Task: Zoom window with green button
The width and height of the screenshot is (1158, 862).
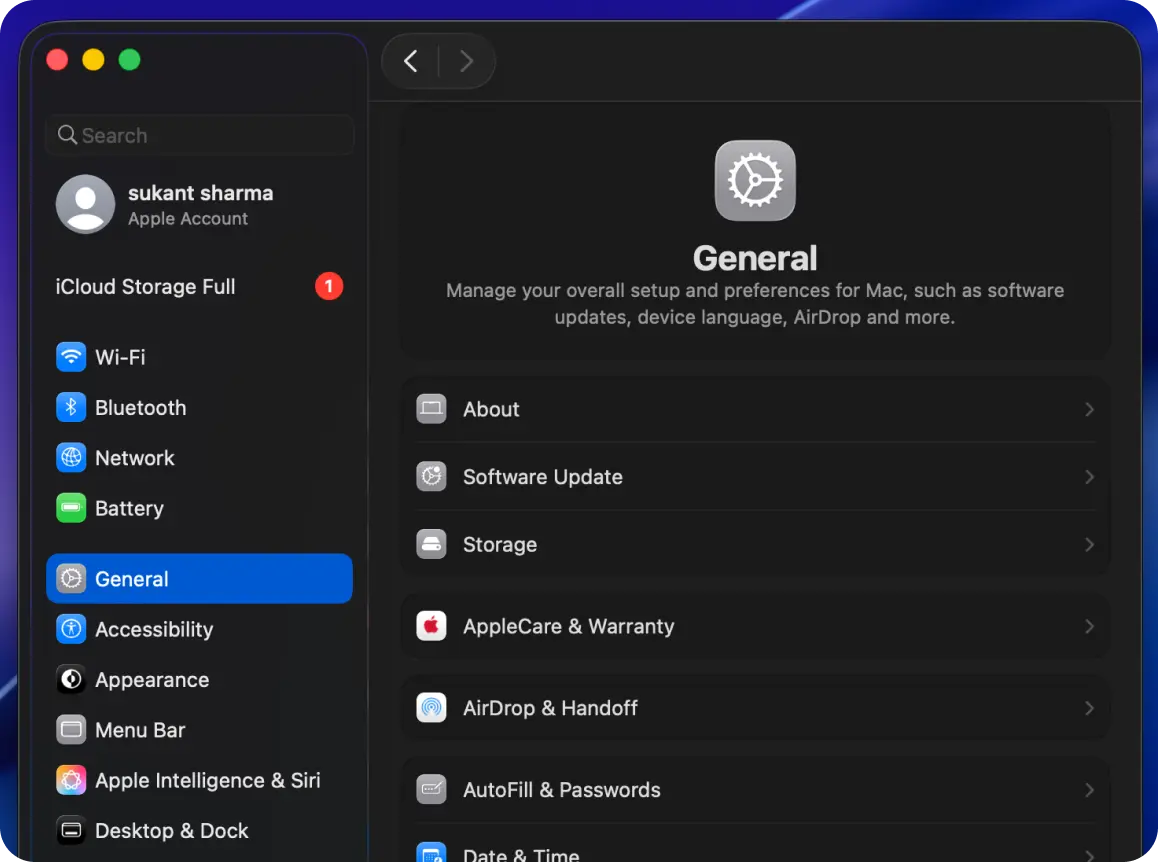Action: pos(129,59)
